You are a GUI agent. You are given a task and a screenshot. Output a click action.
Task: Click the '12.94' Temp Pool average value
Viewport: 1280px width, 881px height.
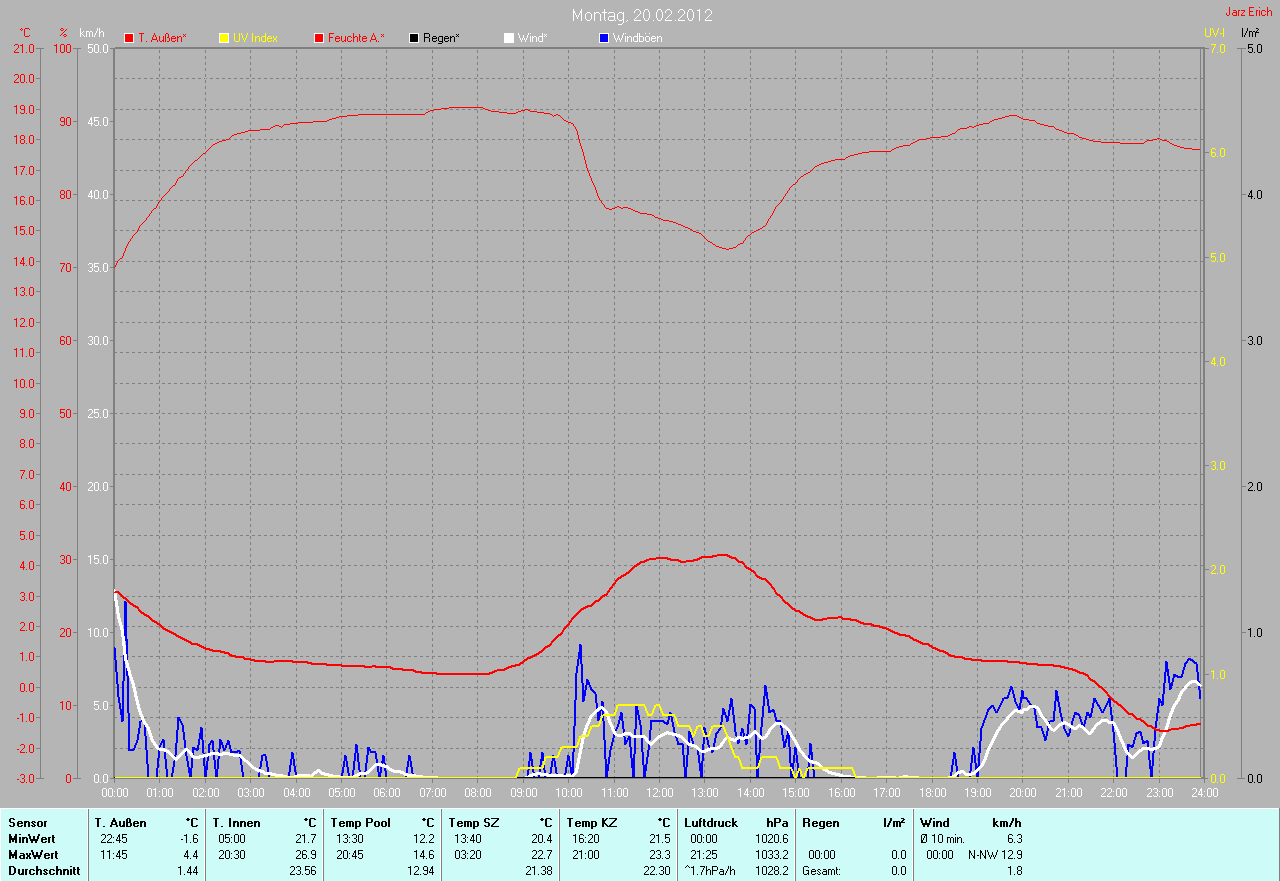point(420,871)
